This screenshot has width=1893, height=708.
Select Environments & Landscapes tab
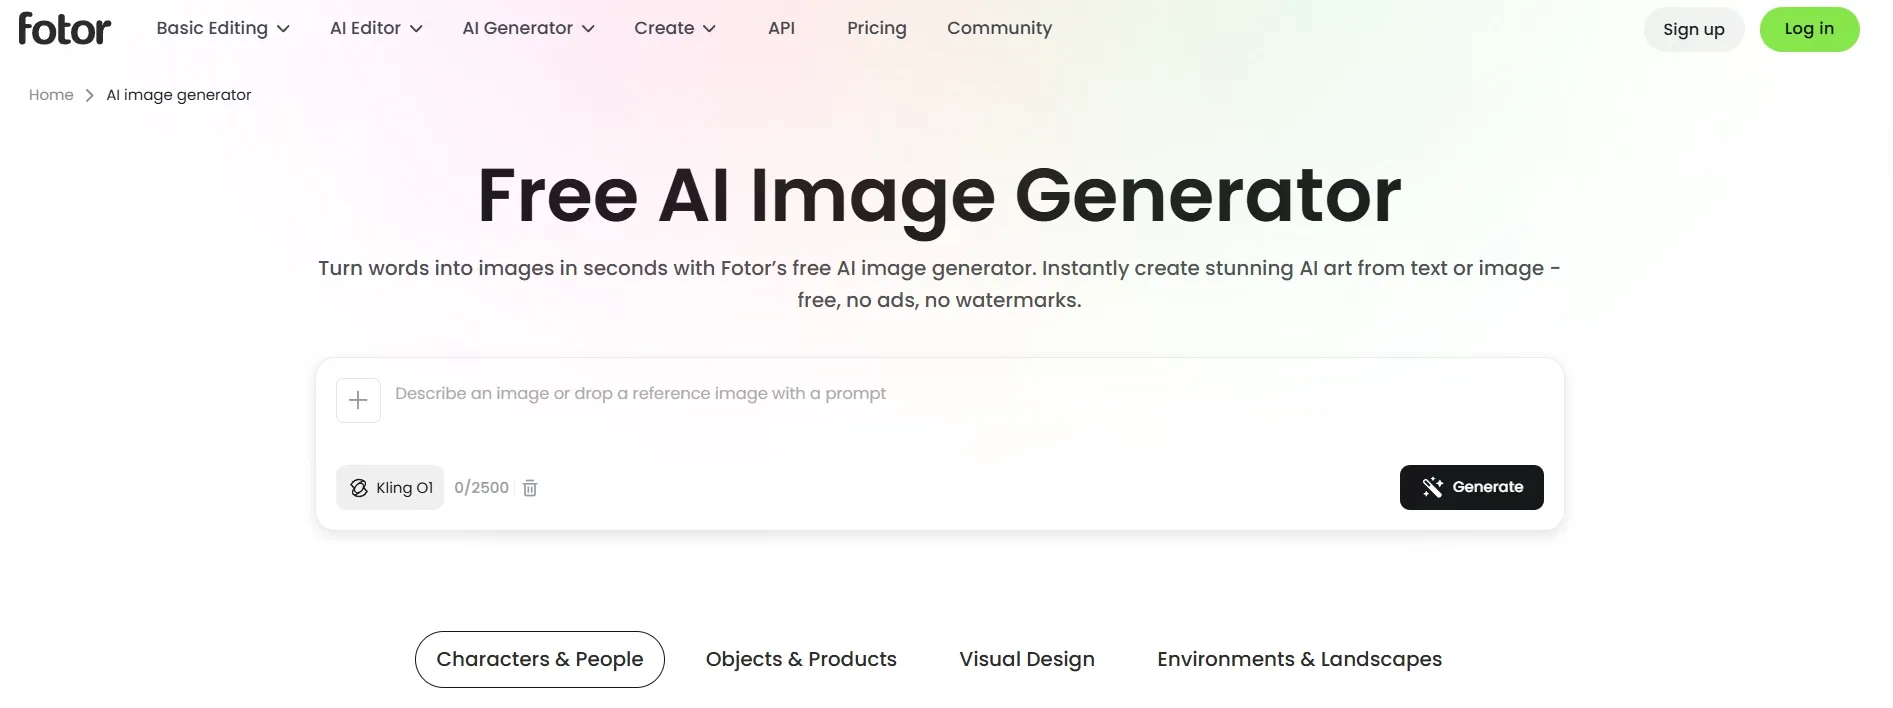[1299, 659]
